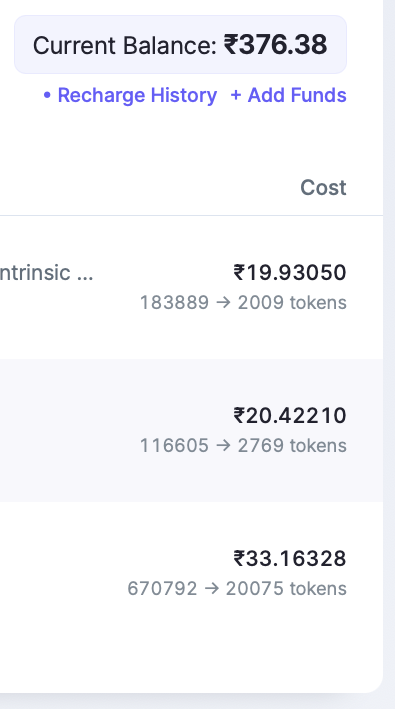Click the ₹376.38 balance amount
This screenshot has height=709, width=395.
(275, 45)
